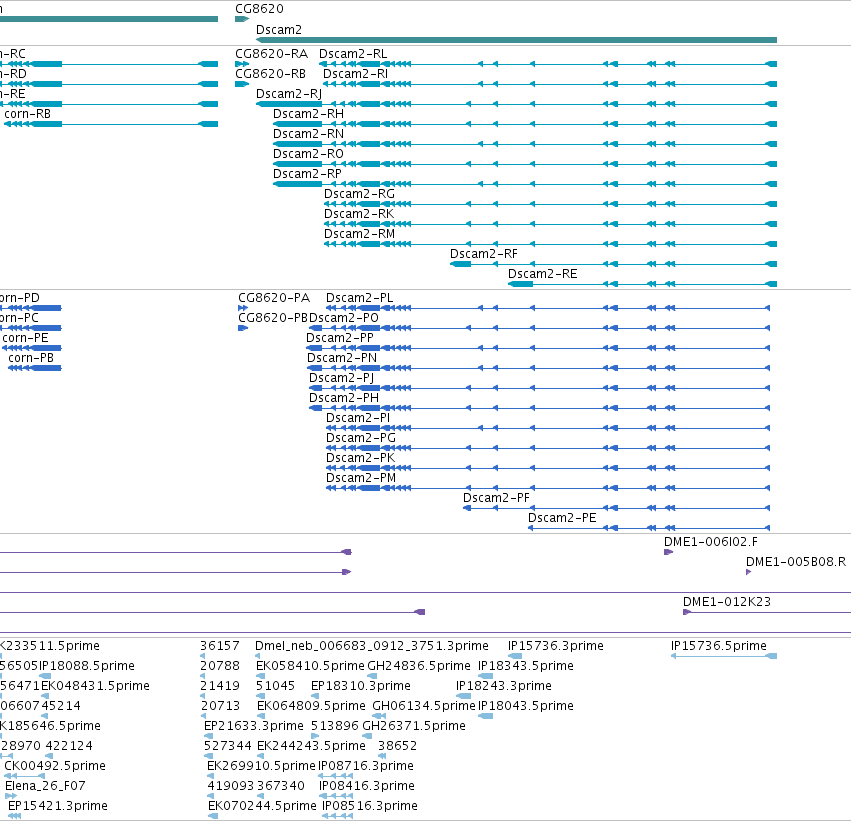Select EST label 20713
851x821 pixels.
point(220,707)
